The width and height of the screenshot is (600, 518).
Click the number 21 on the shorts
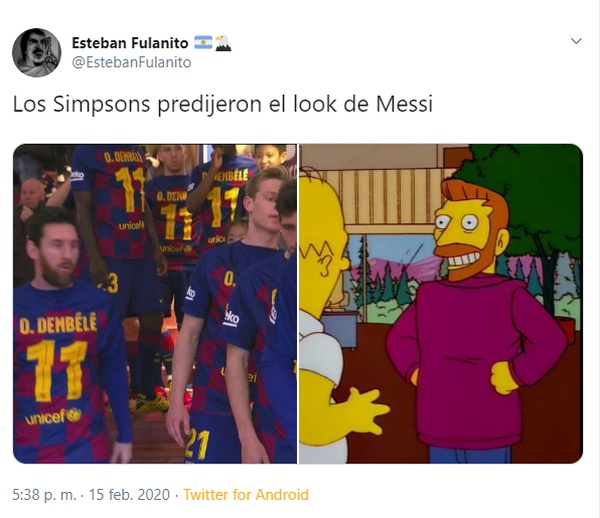coord(197,445)
